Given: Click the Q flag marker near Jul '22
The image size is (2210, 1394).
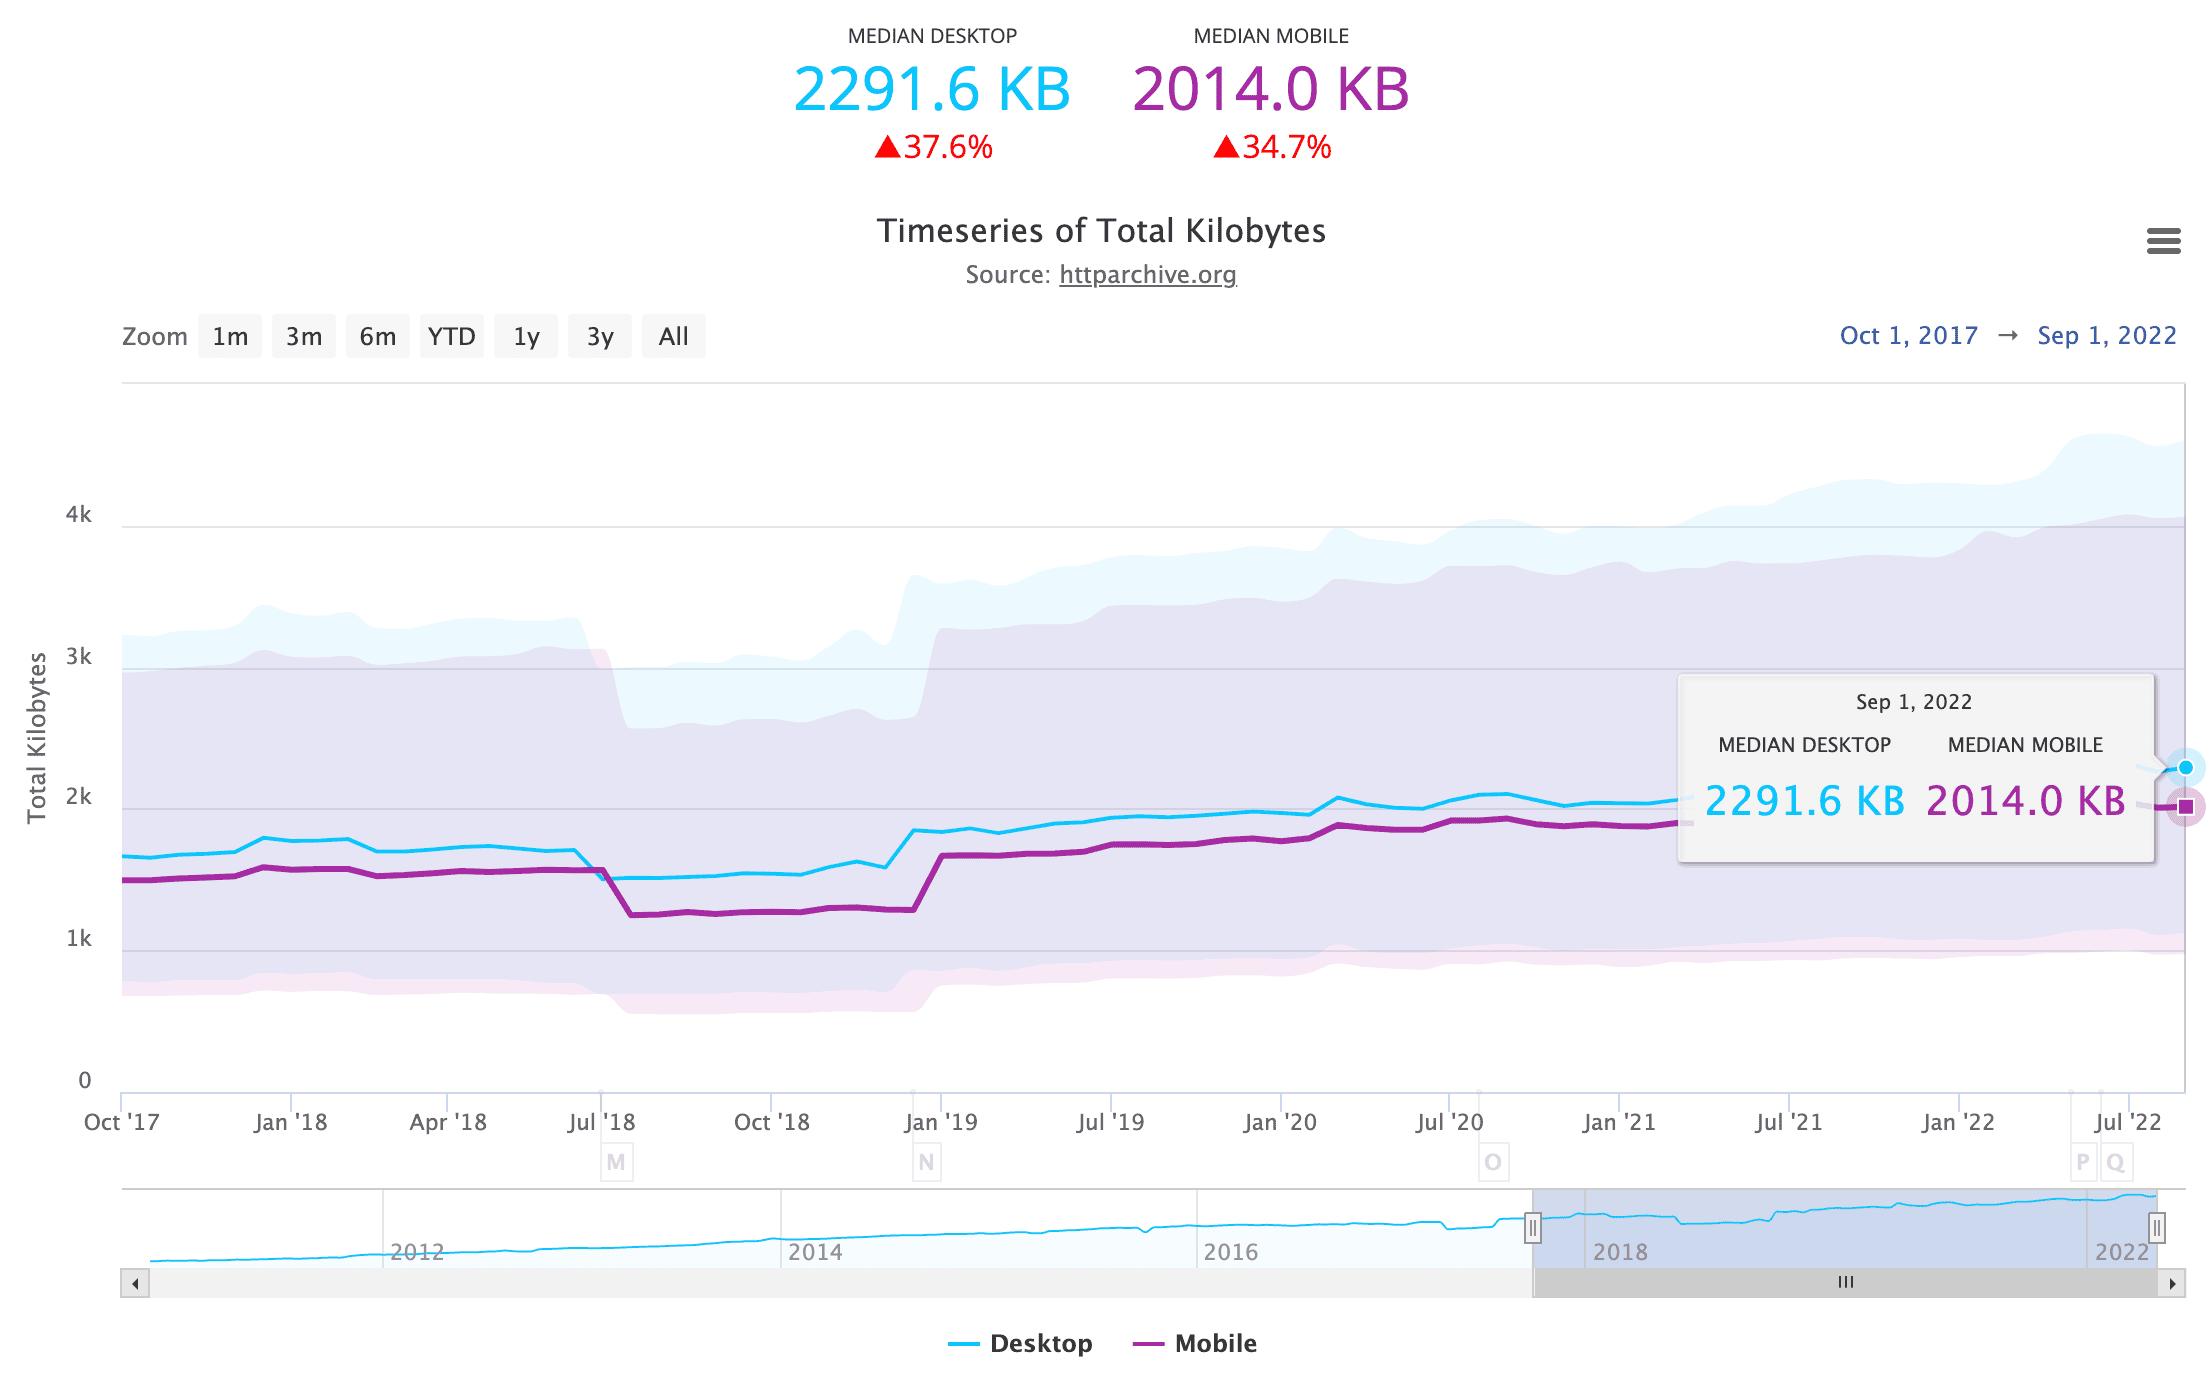Looking at the screenshot, I should 2115,1162.
